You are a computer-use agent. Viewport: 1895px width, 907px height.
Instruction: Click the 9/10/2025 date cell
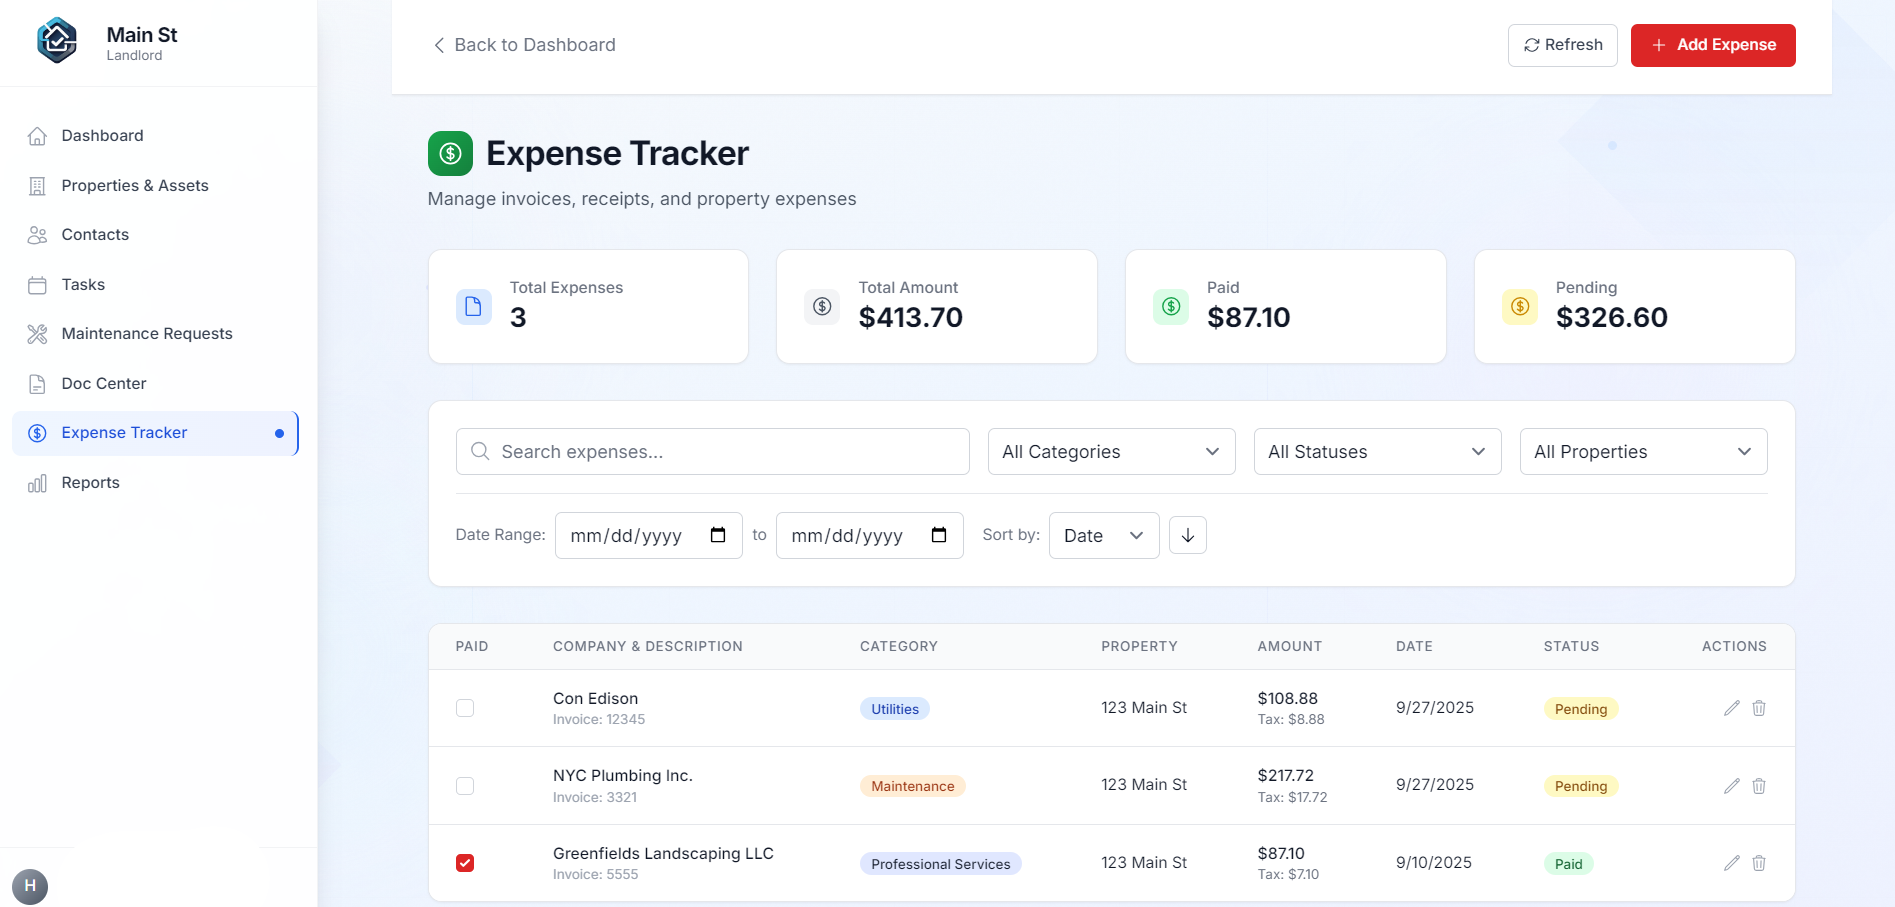[x=1434, y=862]
